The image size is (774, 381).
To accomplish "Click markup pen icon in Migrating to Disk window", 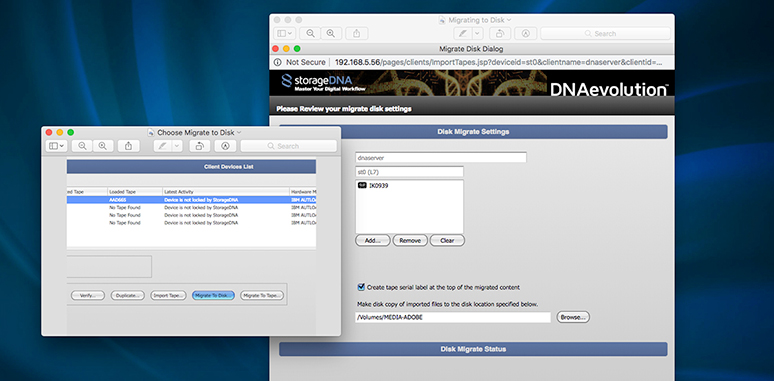I will (x=463, y=34).
